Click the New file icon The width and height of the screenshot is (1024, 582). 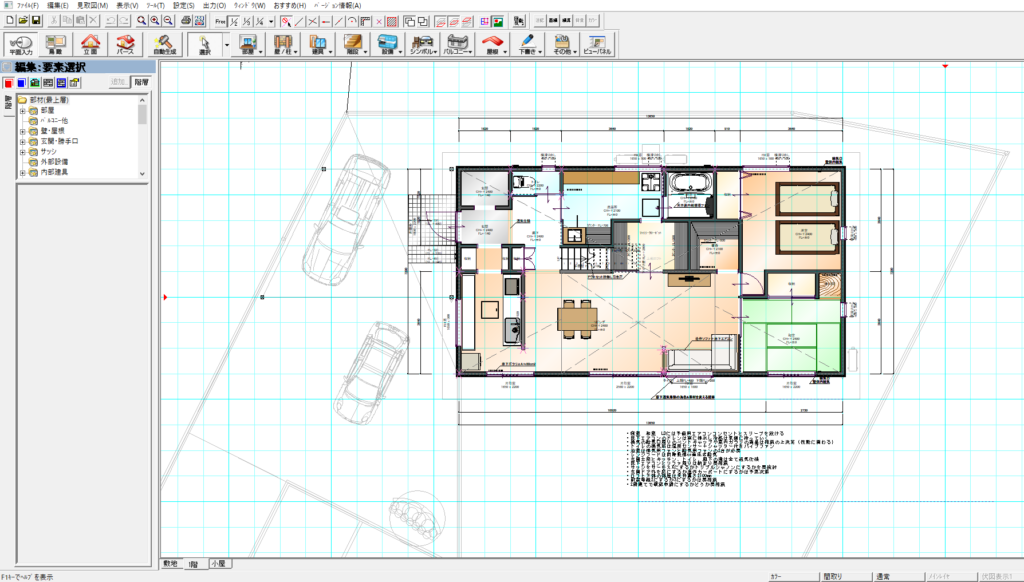pyautogui.click(x=10, y=21)
